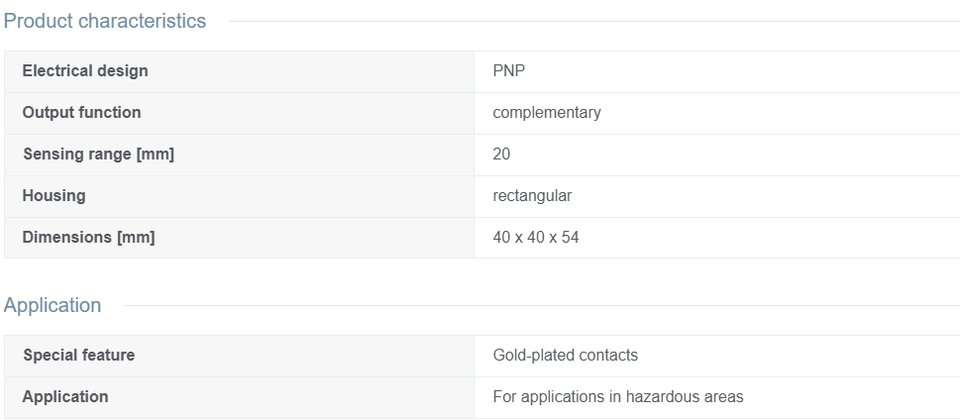Click the Product characteristics heading
Image resolution: width=960 pixels, height=420 pixels.
tap(105, 21)
